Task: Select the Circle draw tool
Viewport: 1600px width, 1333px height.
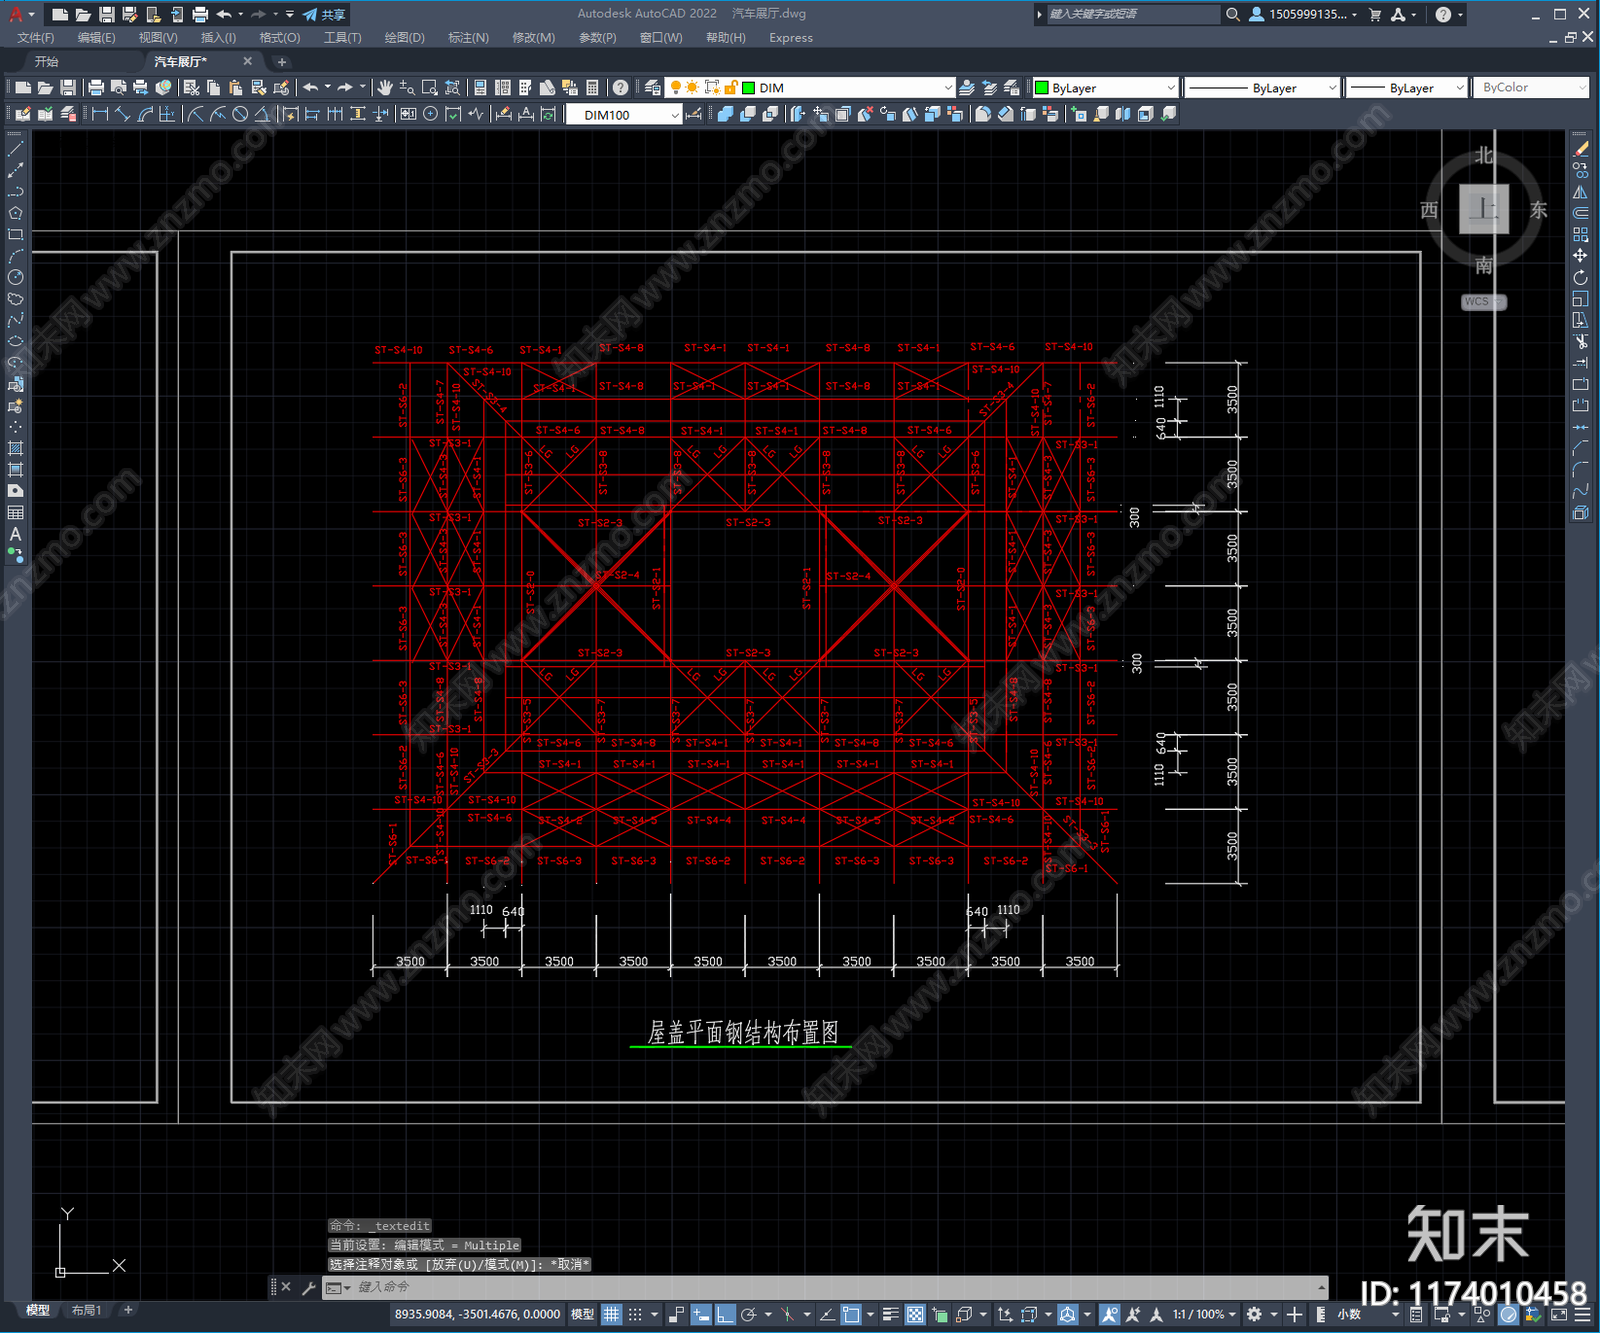Action: tap(15, 277)
